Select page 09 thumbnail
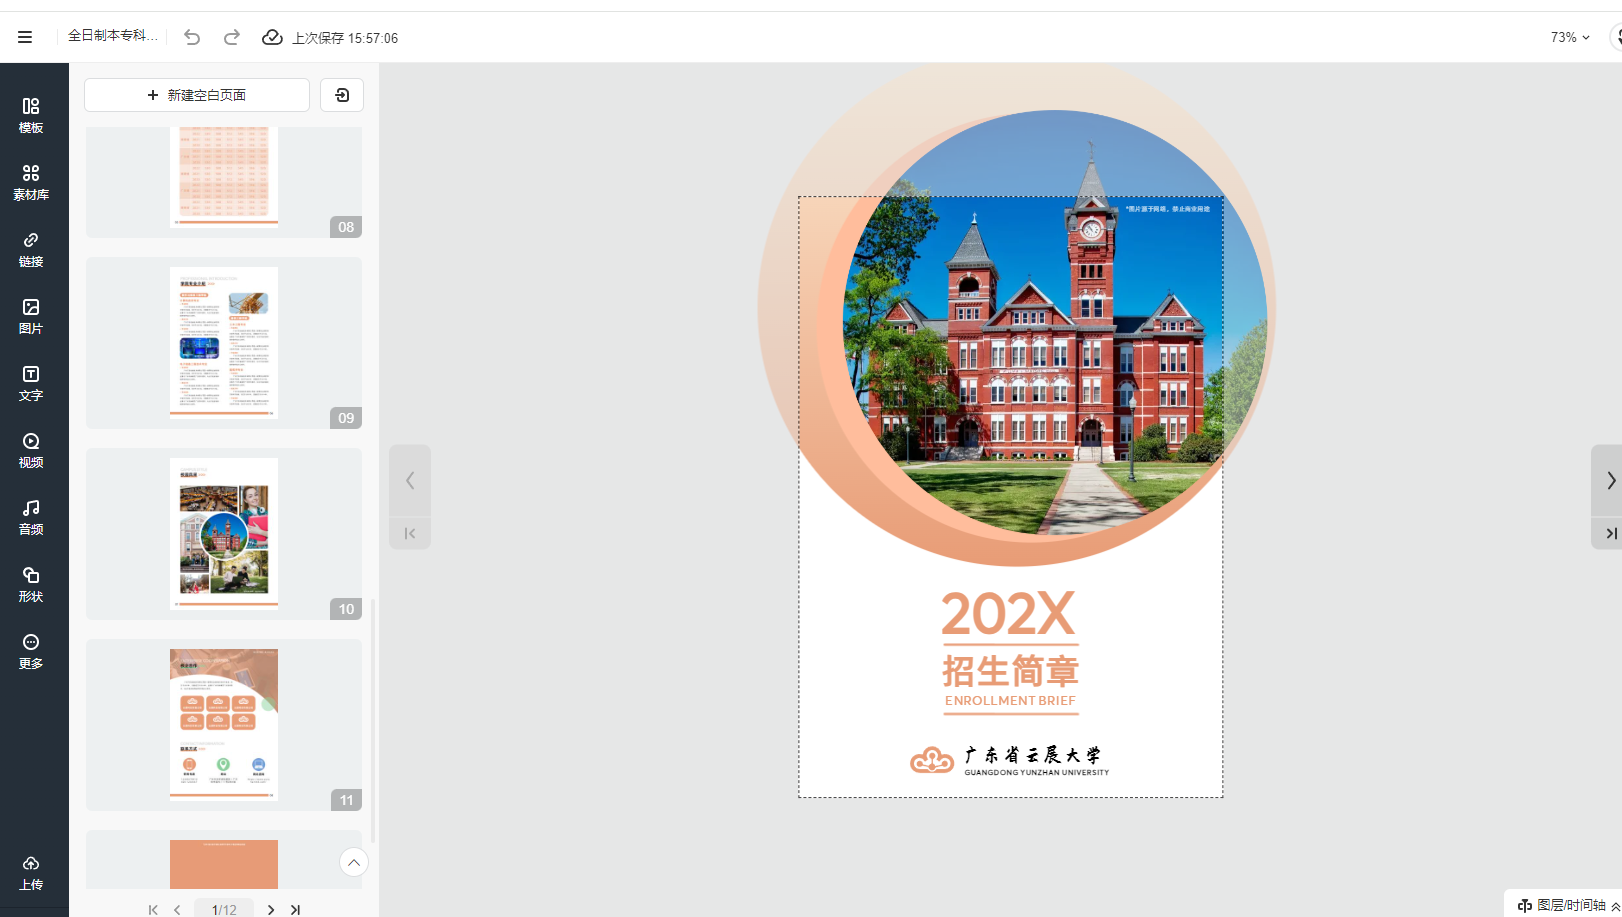This screenshot has width=1622, height=917. [224, 343]
